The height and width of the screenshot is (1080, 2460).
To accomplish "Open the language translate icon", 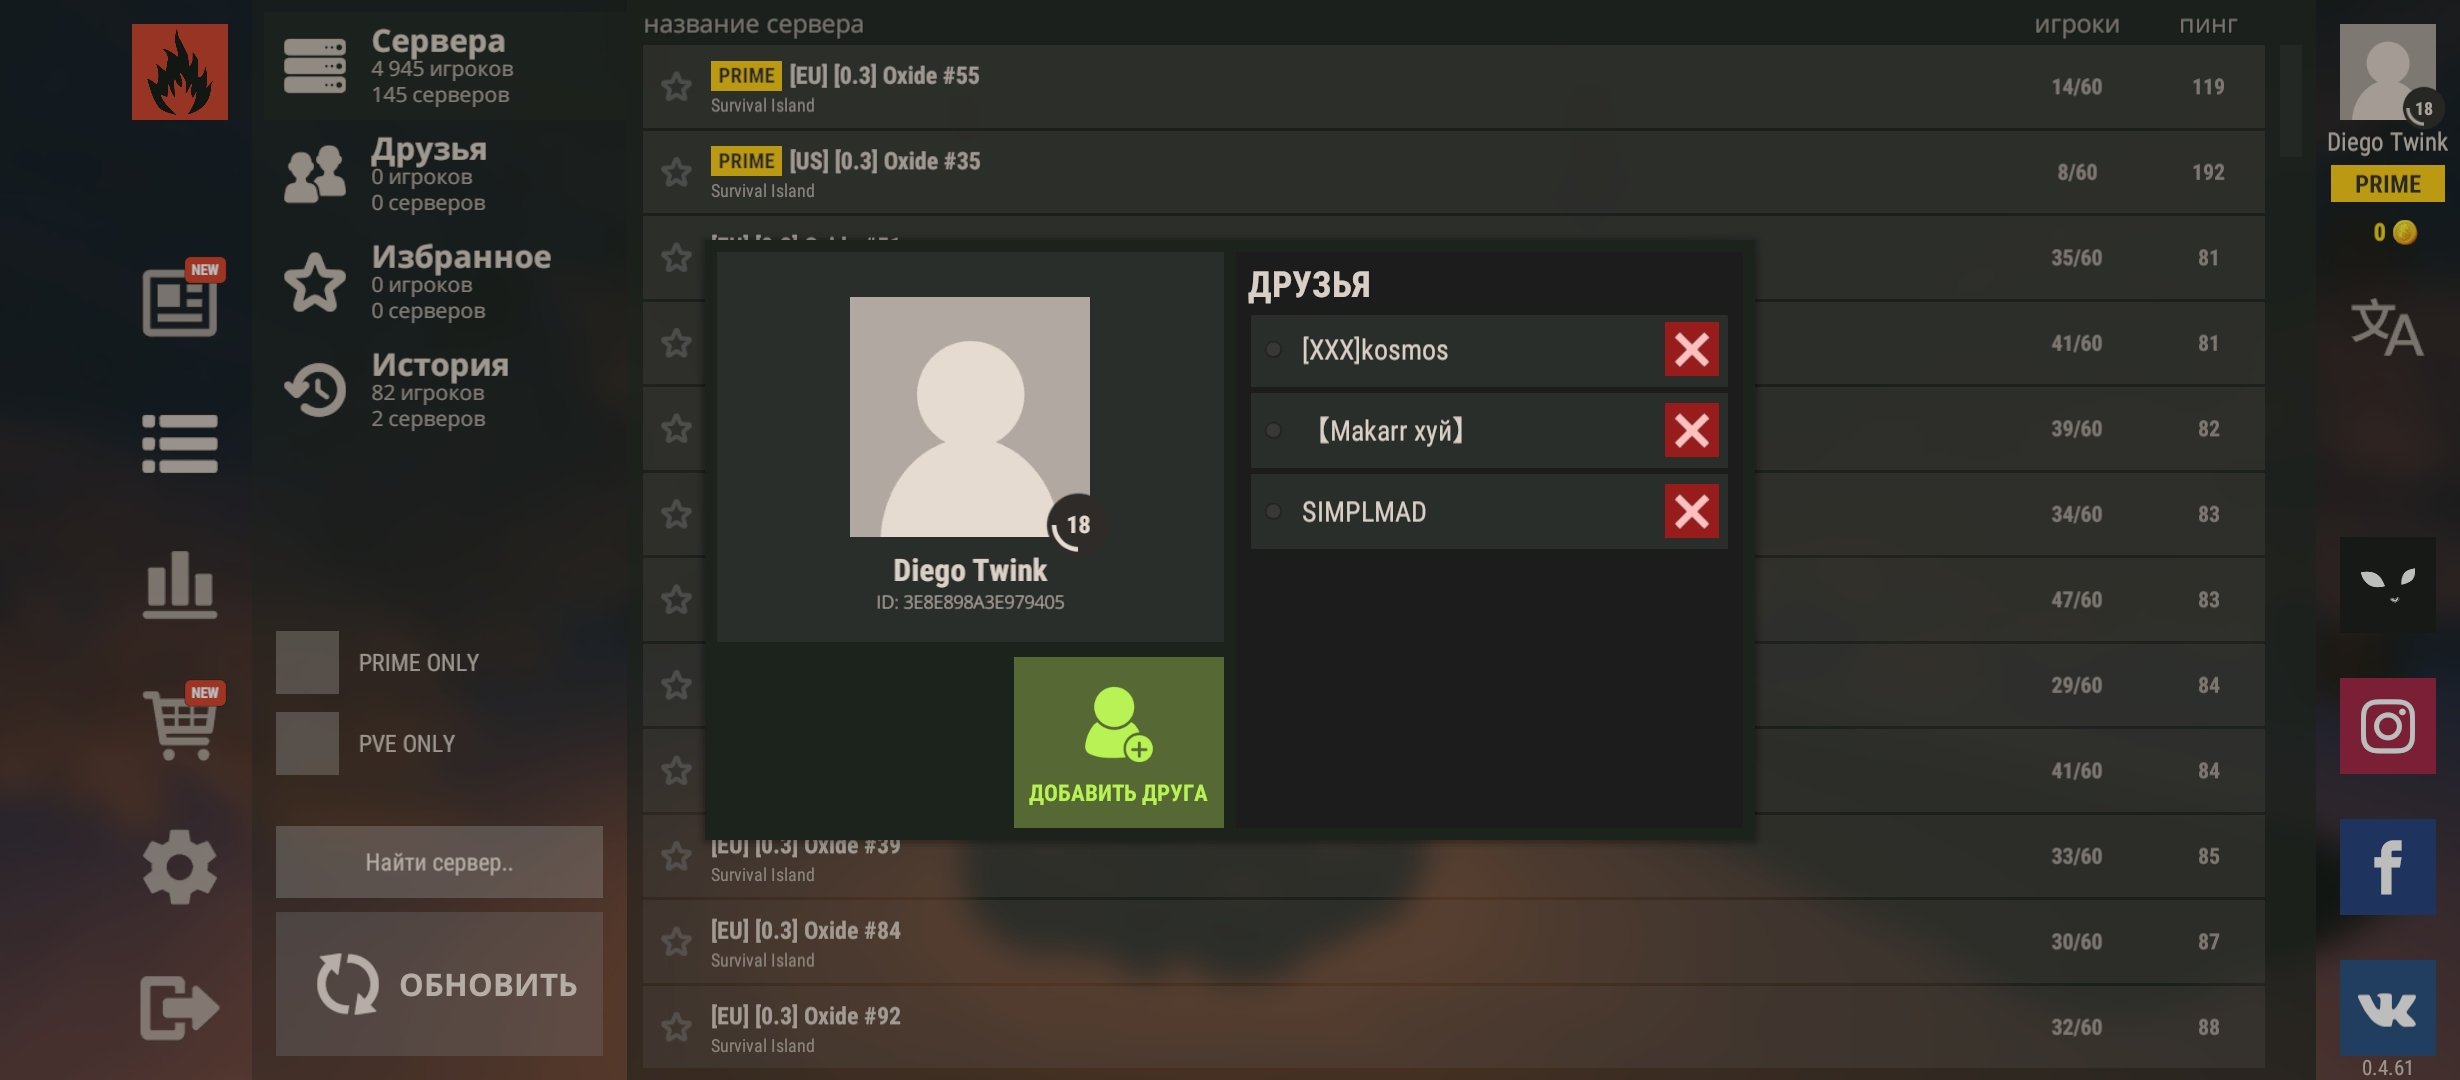I will coord(2387,328).
